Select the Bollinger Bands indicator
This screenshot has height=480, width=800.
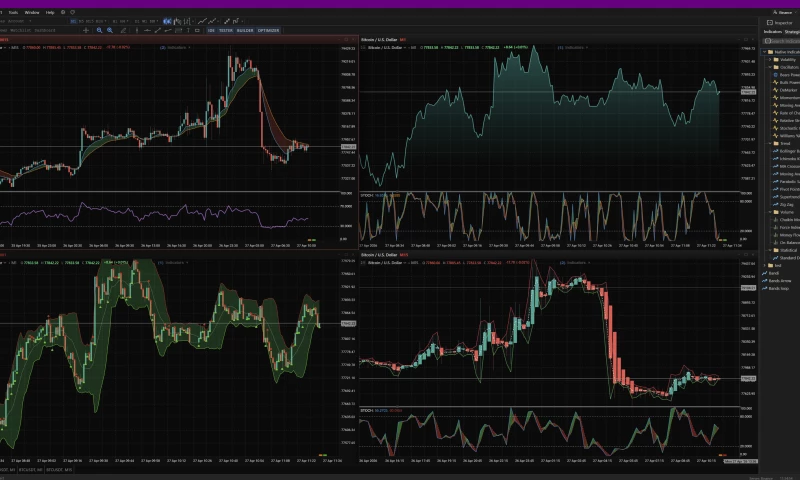[x=786, y=151]
